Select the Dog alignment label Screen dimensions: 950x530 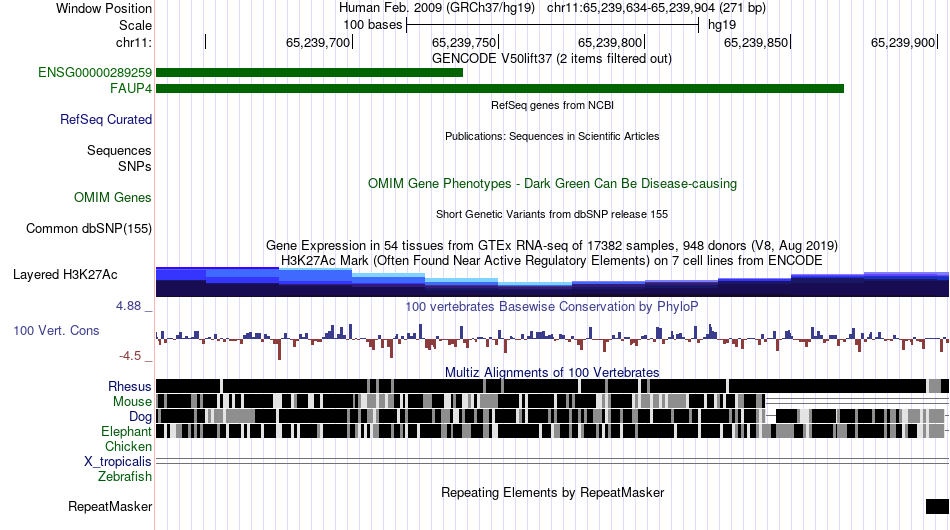point(140,417)
